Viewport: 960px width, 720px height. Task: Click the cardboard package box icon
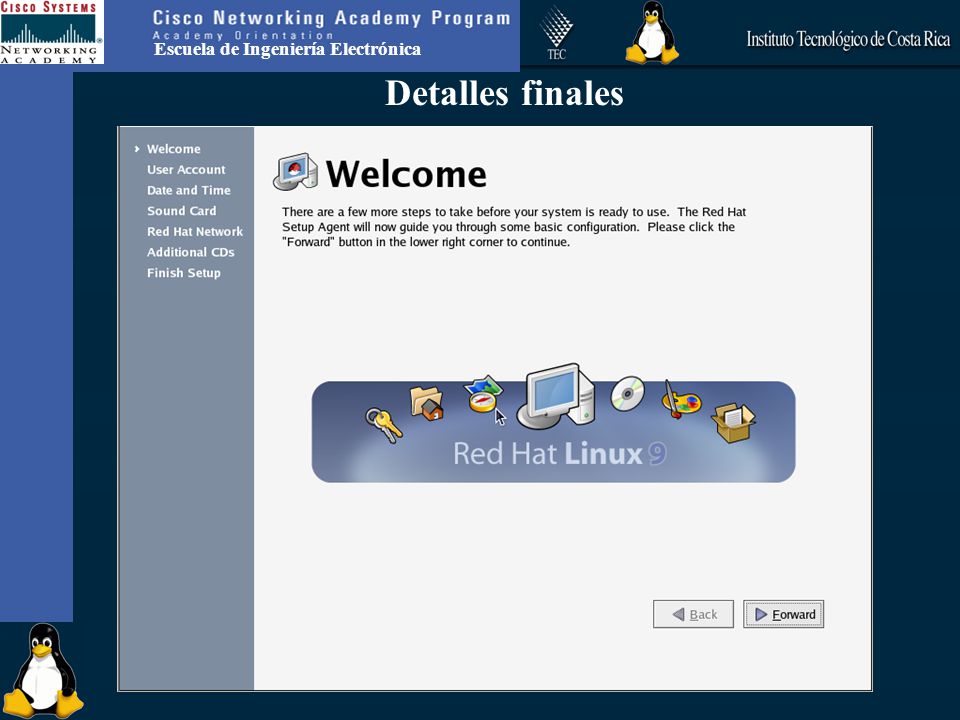tap(733, 422)
